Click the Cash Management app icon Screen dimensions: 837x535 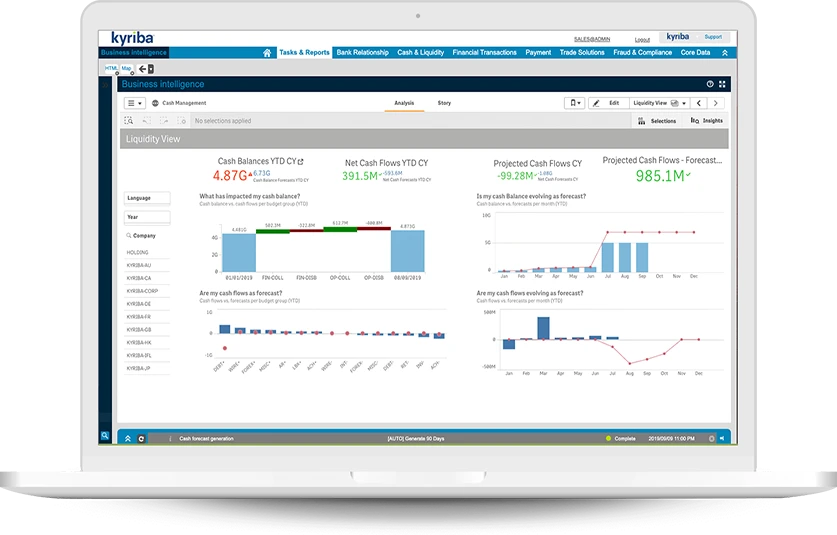(155, 103)
